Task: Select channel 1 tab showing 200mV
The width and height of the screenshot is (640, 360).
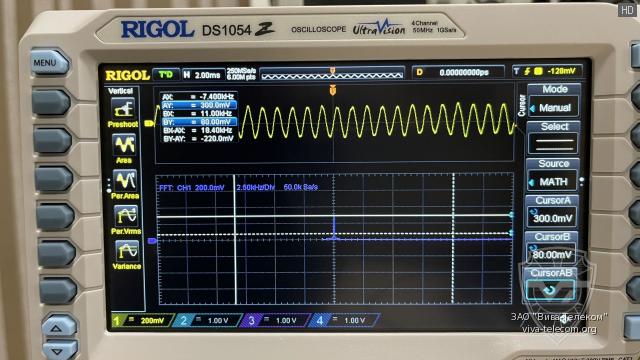Action: tap(141, 320)
